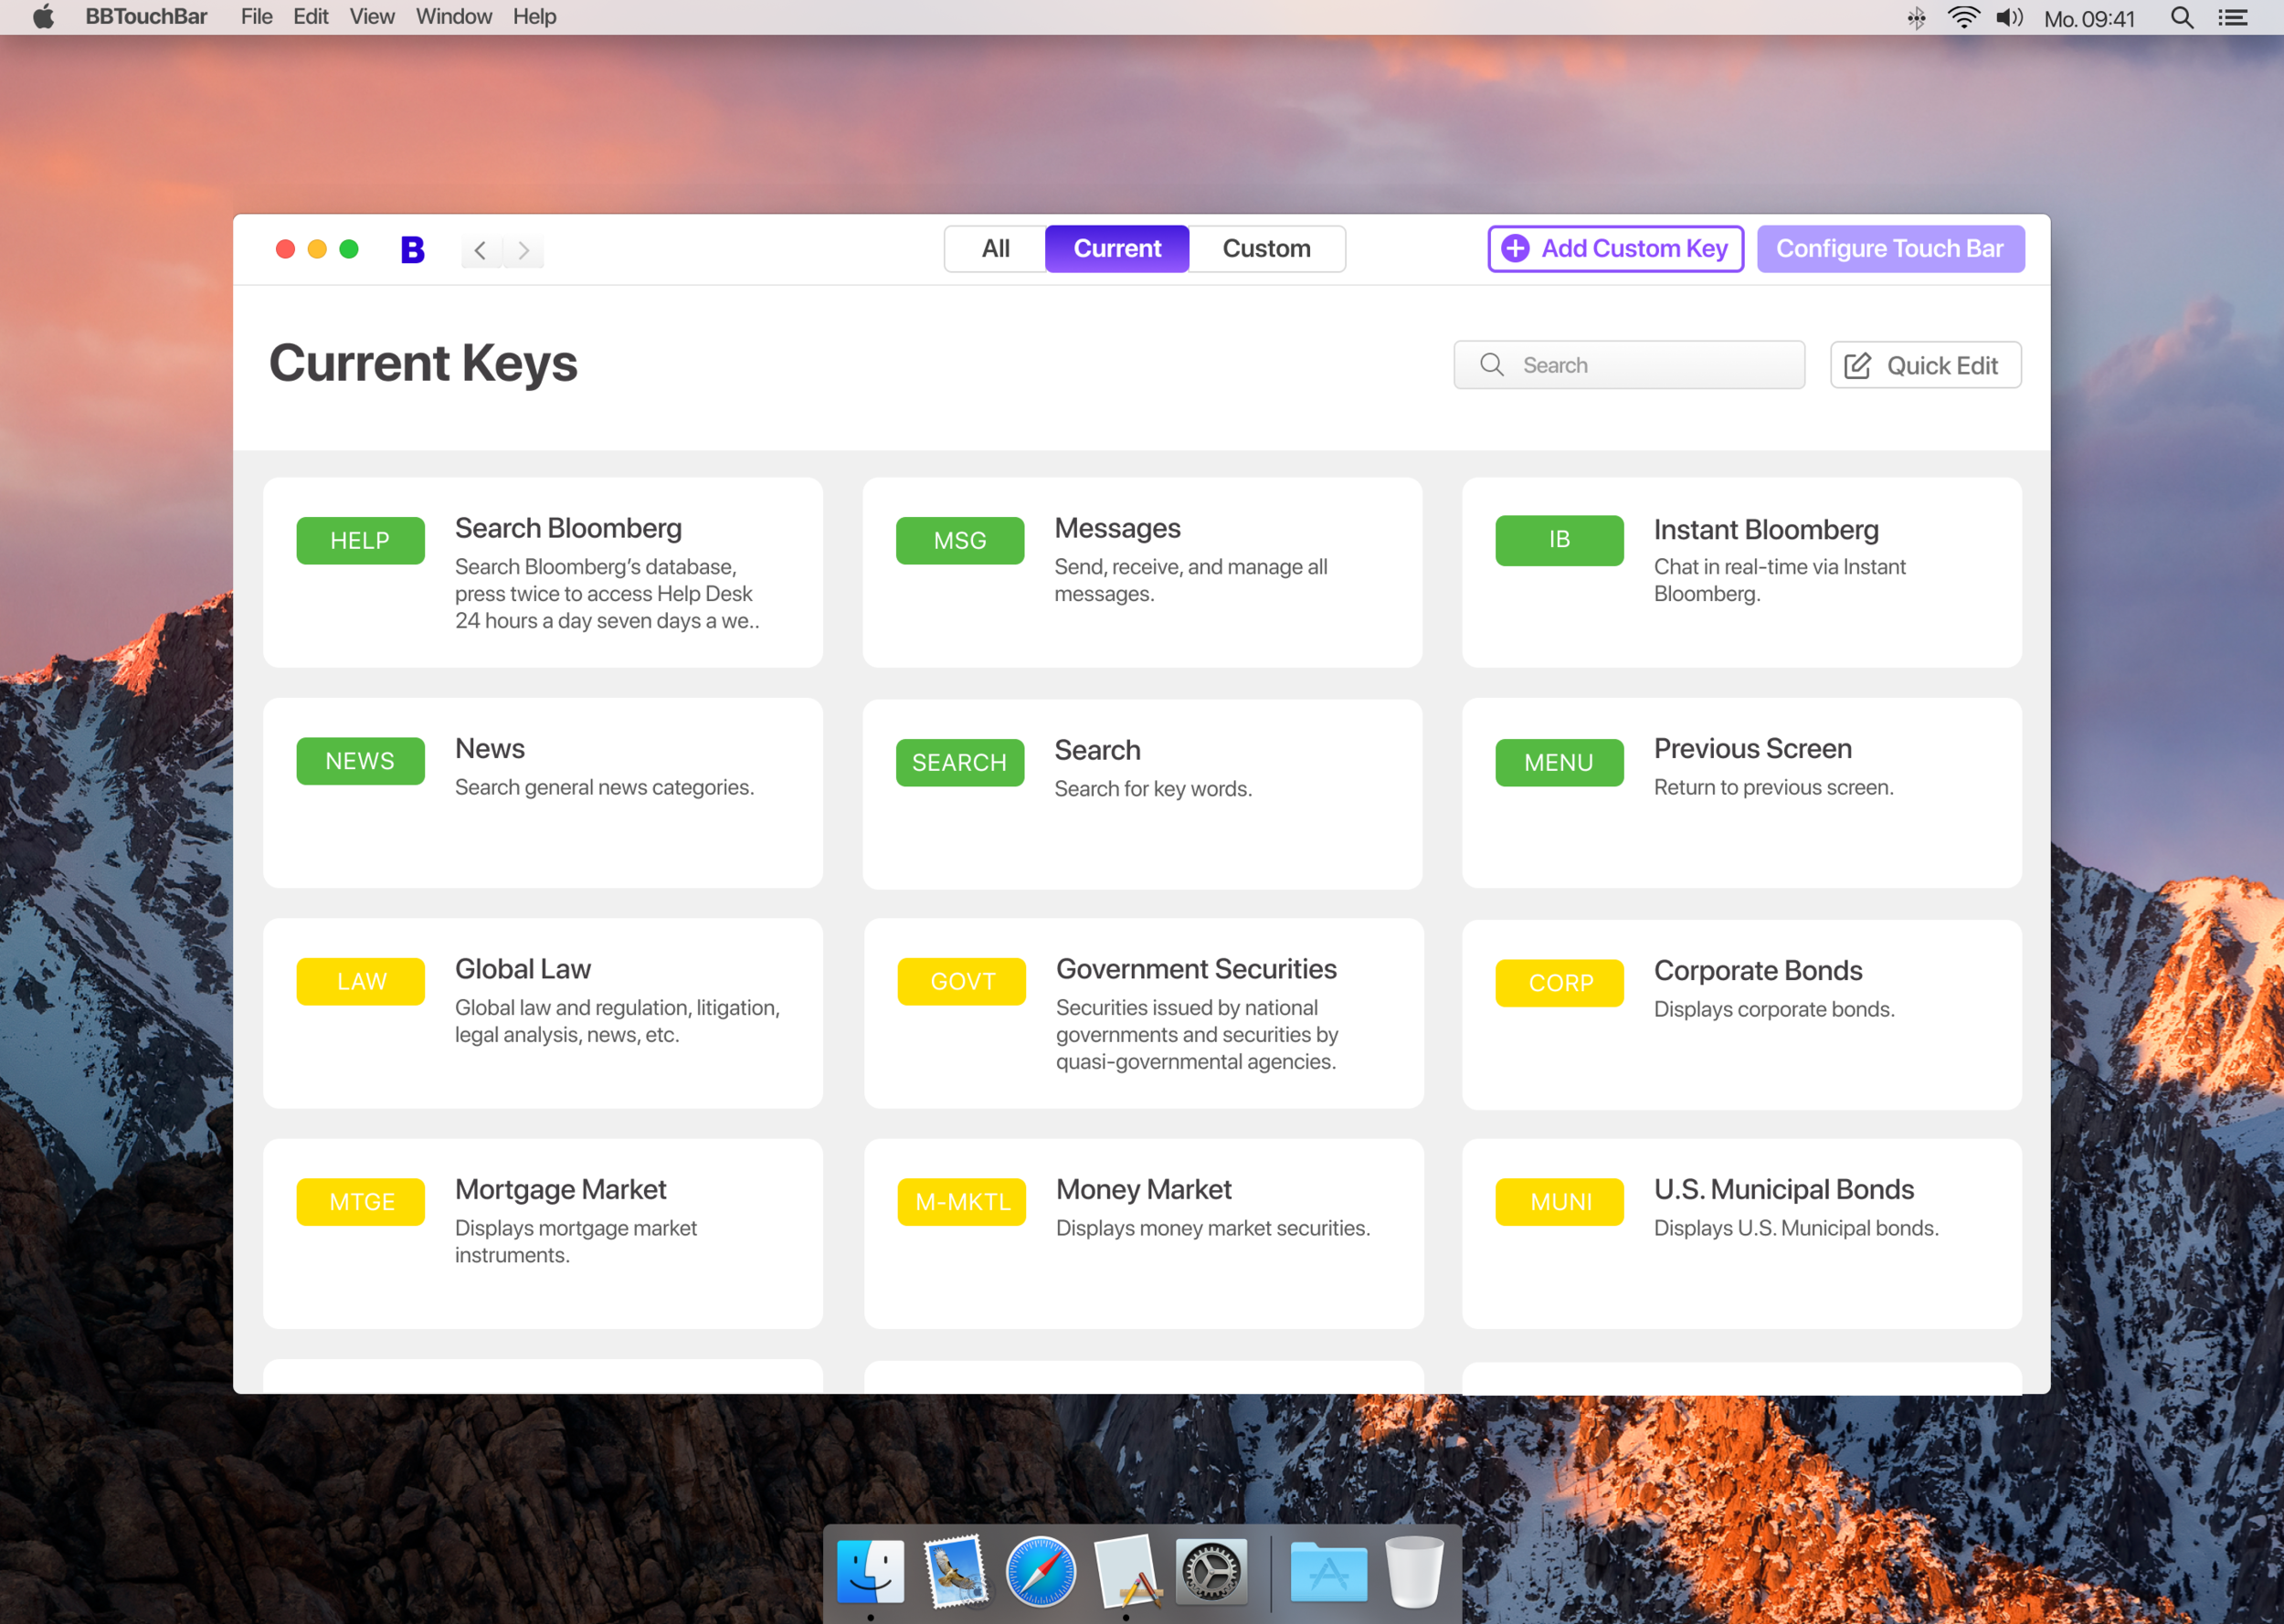Click into the Search keys field

click(1629, 365)
